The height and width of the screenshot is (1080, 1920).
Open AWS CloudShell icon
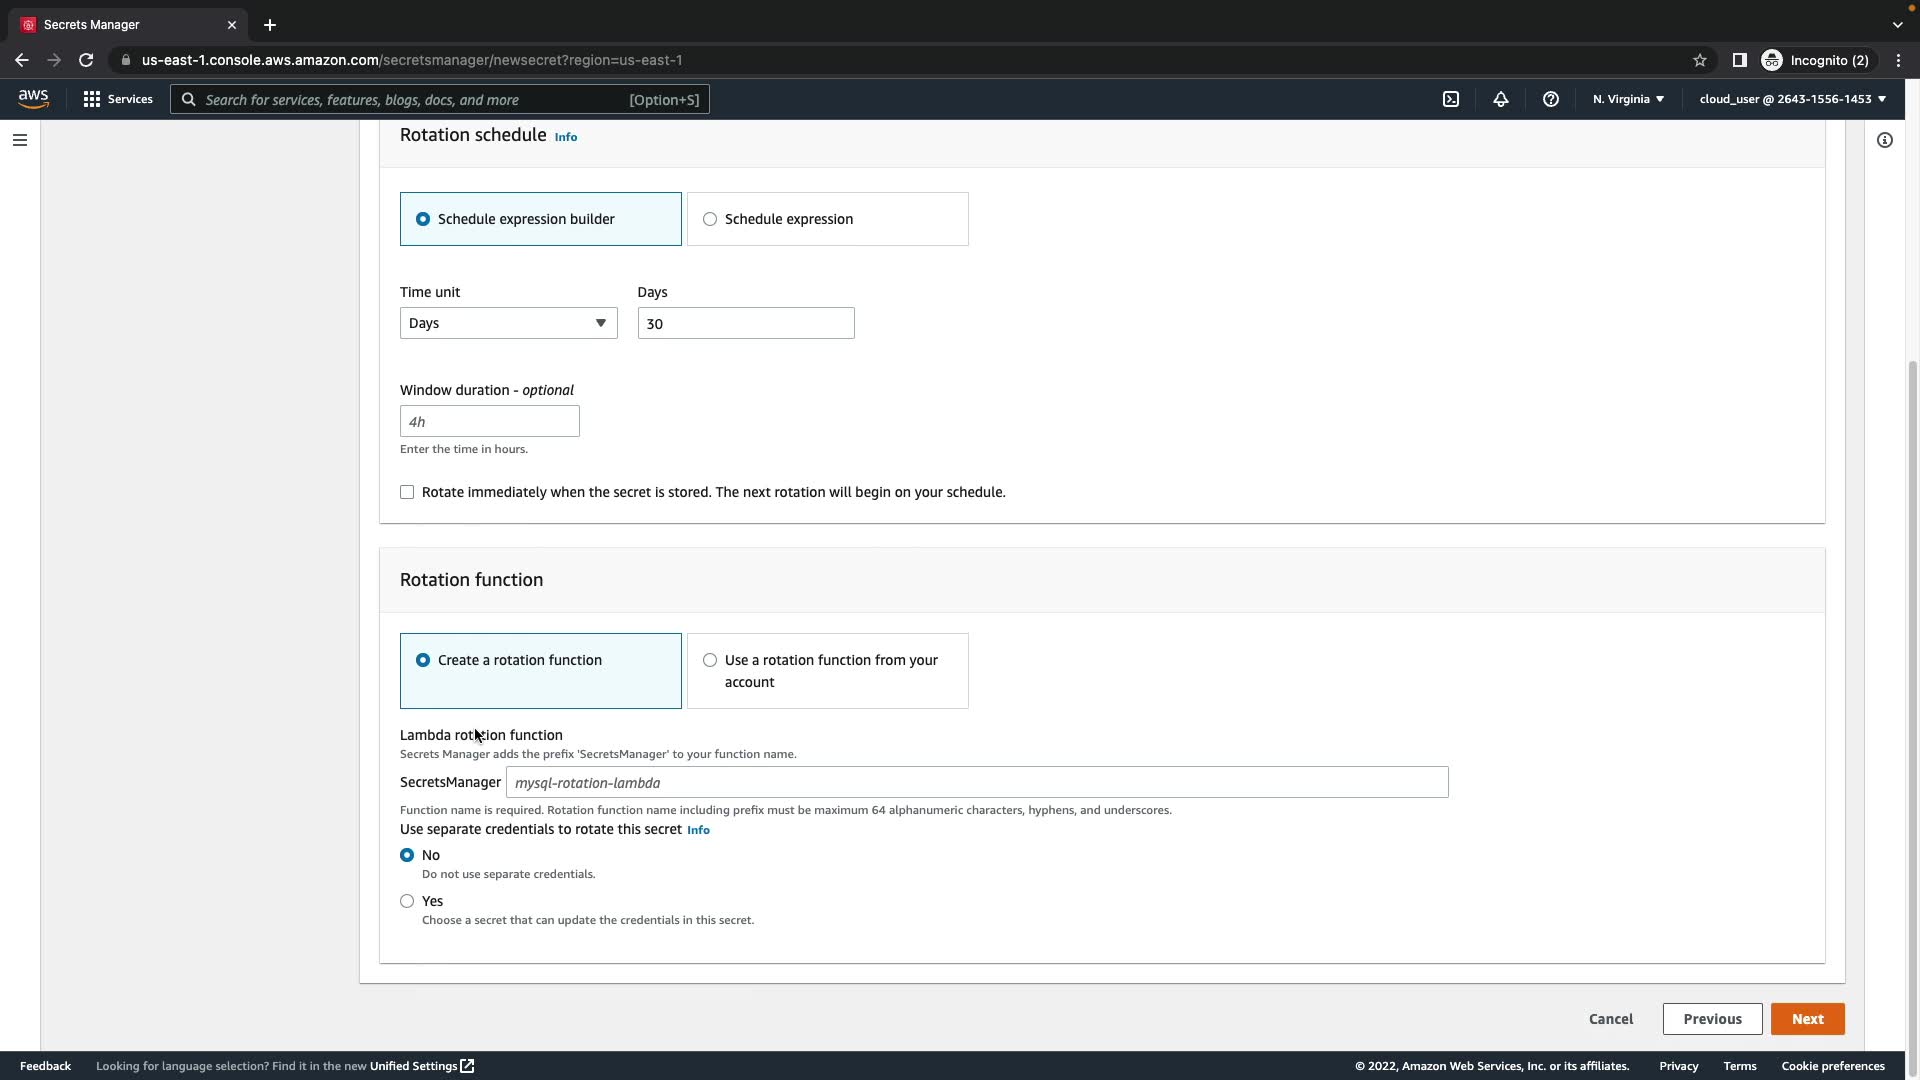coord(1451,99)
